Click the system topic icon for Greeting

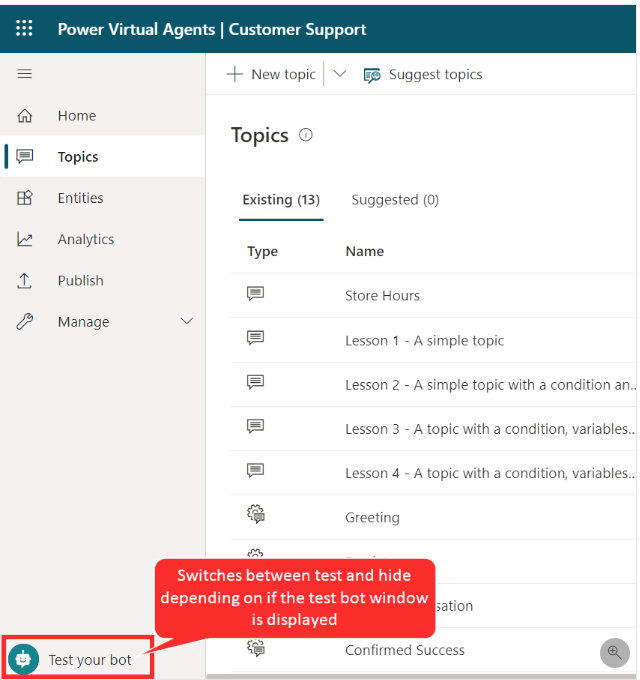pyautogui.click(x=256, y=514)
